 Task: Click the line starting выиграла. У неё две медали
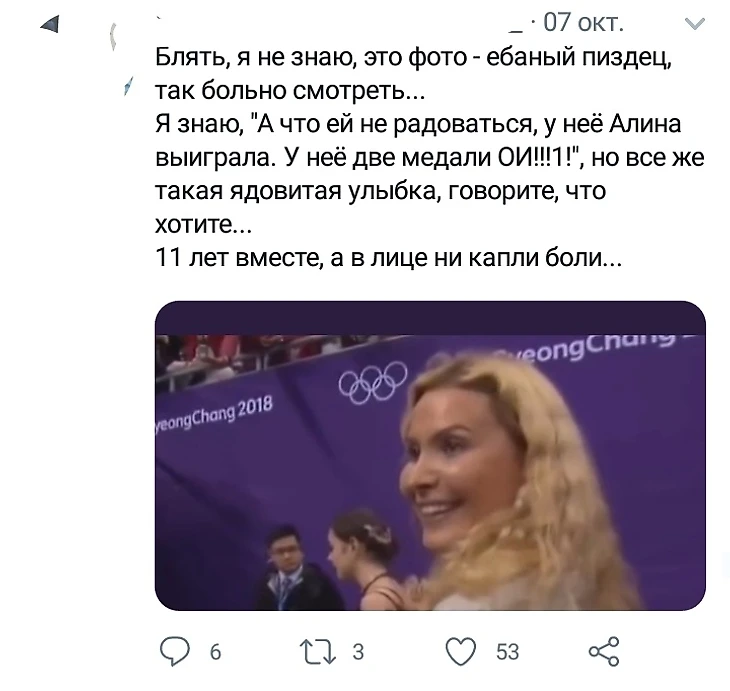[432, 159]
